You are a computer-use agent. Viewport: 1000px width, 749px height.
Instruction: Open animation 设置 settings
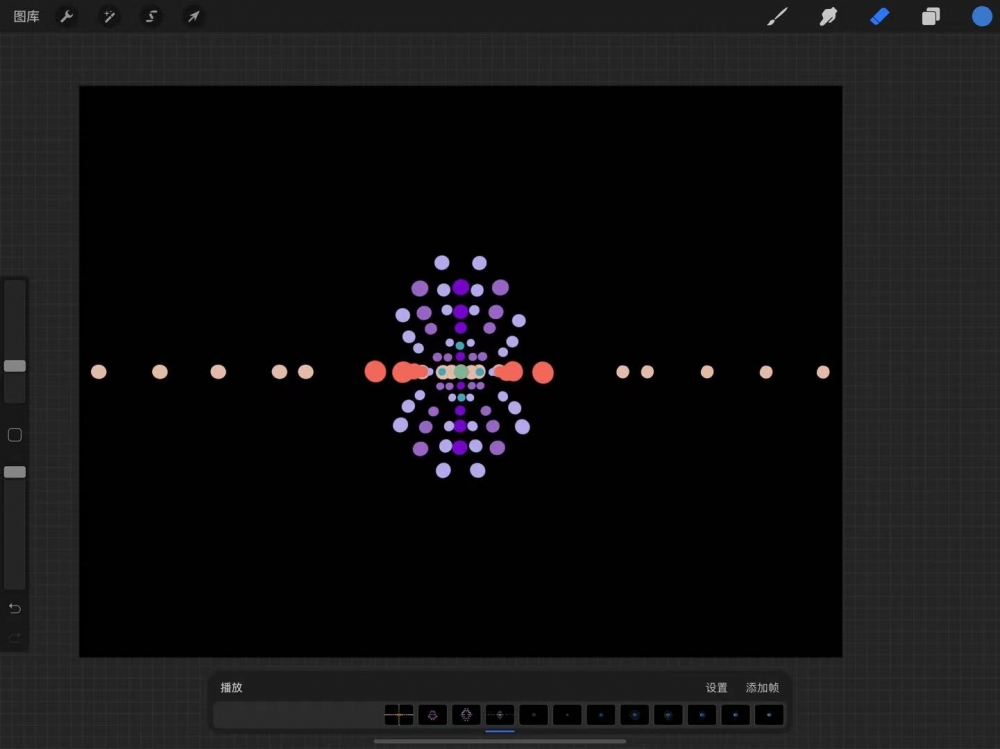[x=716, y=688]
